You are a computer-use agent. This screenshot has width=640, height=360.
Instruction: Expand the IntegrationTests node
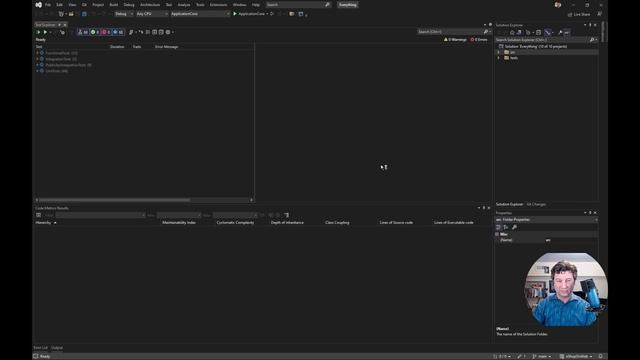[37, 59]
